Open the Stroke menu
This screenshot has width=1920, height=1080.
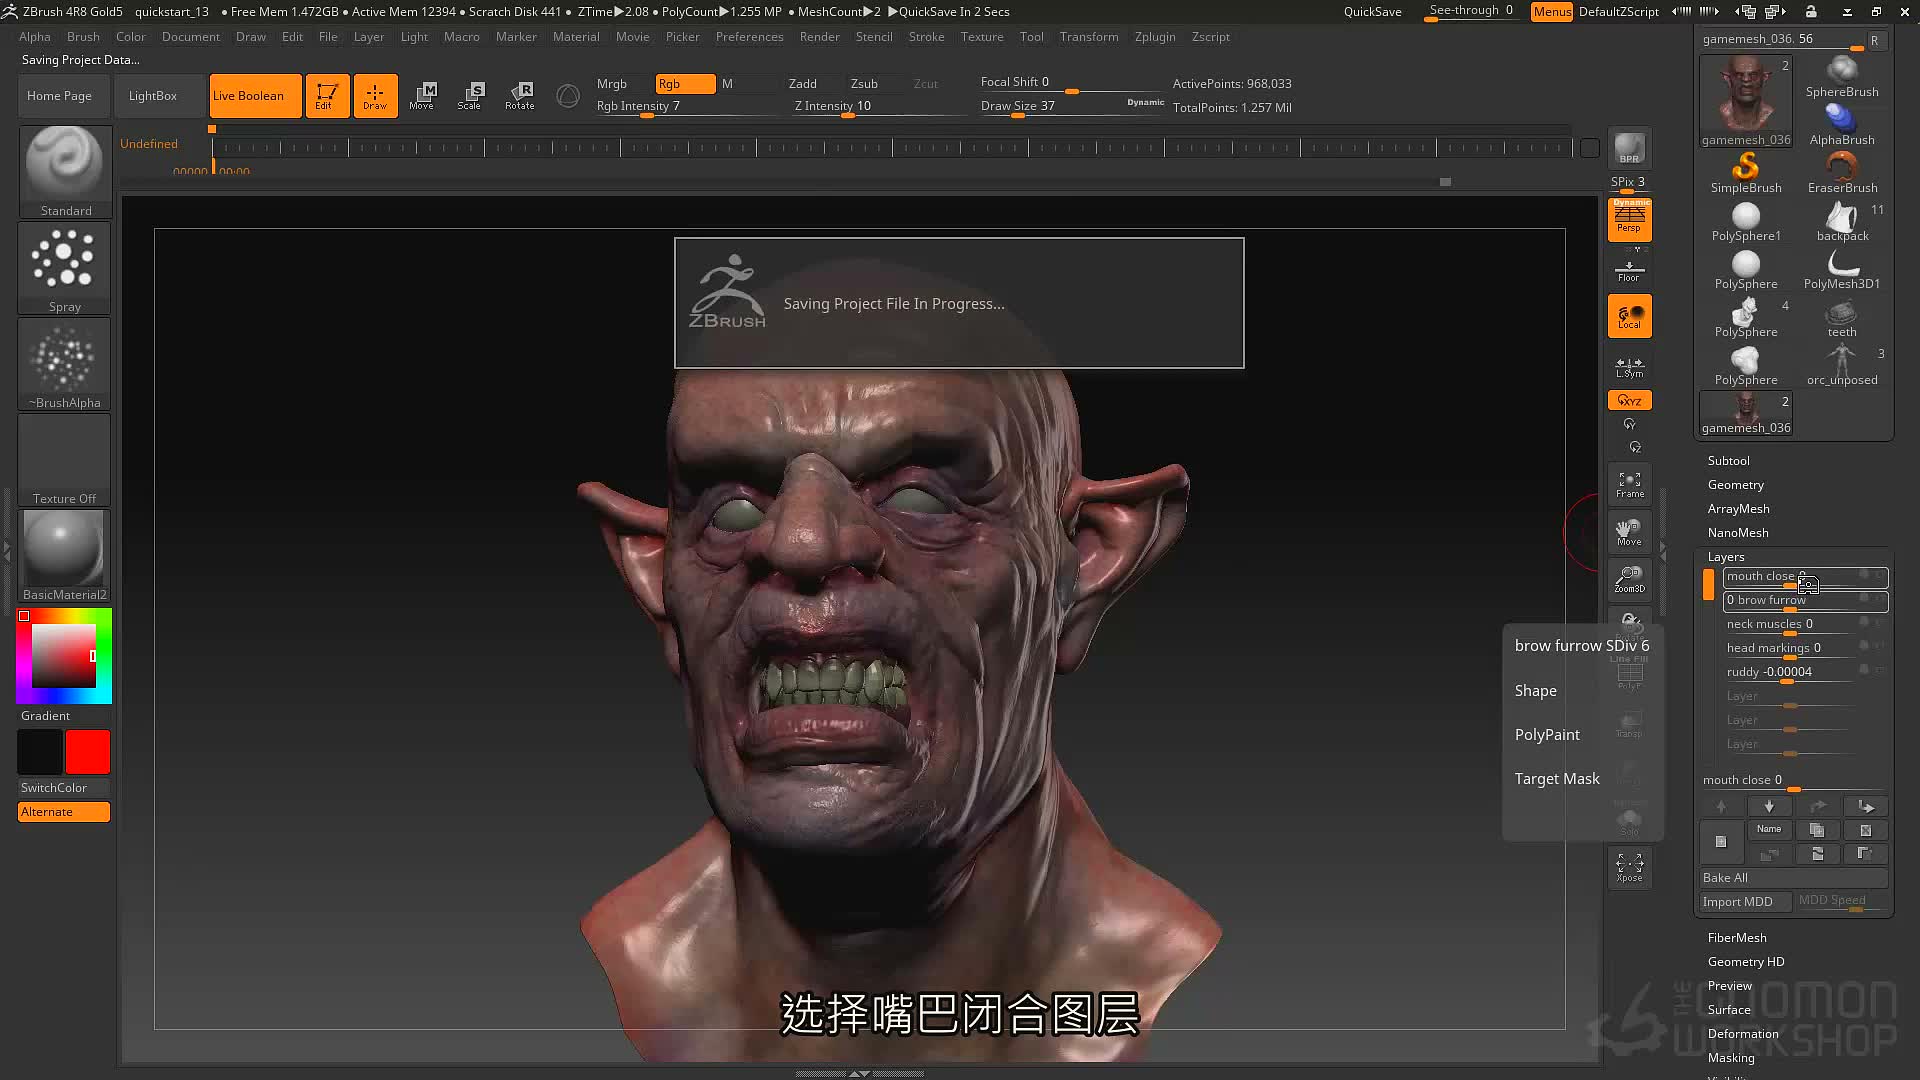926,37
